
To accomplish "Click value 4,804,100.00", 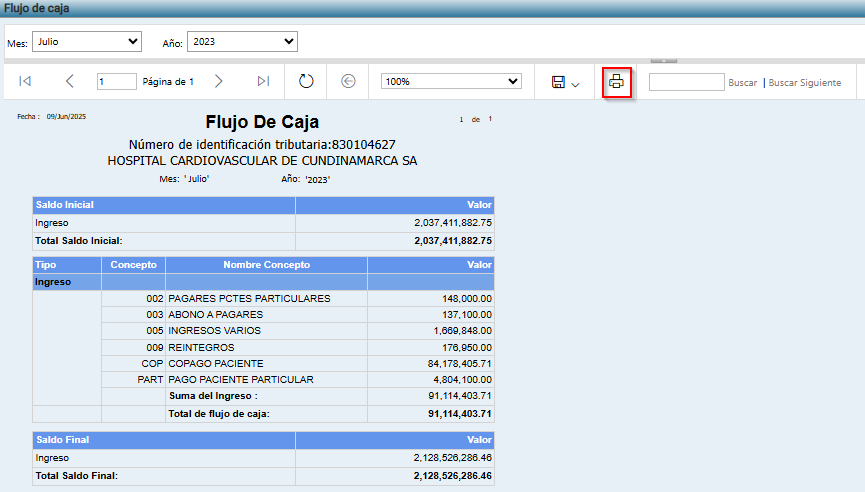I will coord(462,379).
